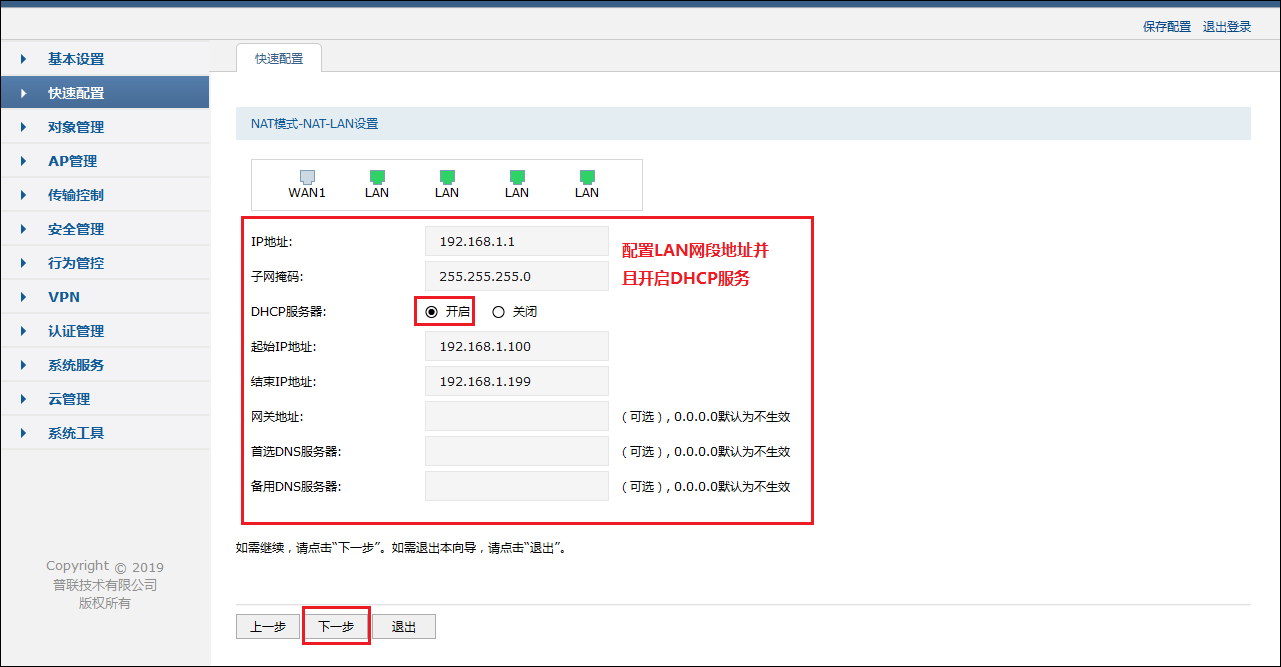This screenshot has width=1281, height=667.
Task: Click the arrow icon beside 基本设置
Action: [x=24, y=58]
